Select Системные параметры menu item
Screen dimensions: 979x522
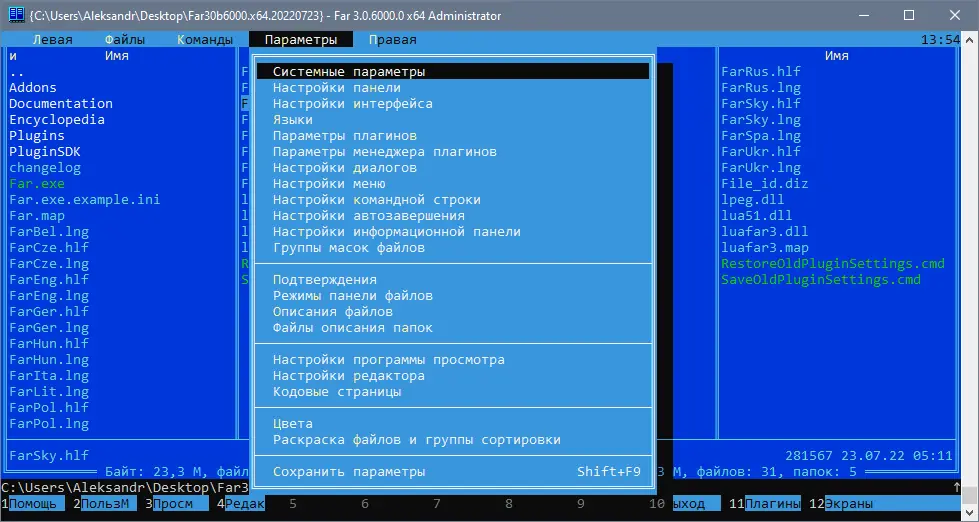pyautogui.click(x=453, y=72)
